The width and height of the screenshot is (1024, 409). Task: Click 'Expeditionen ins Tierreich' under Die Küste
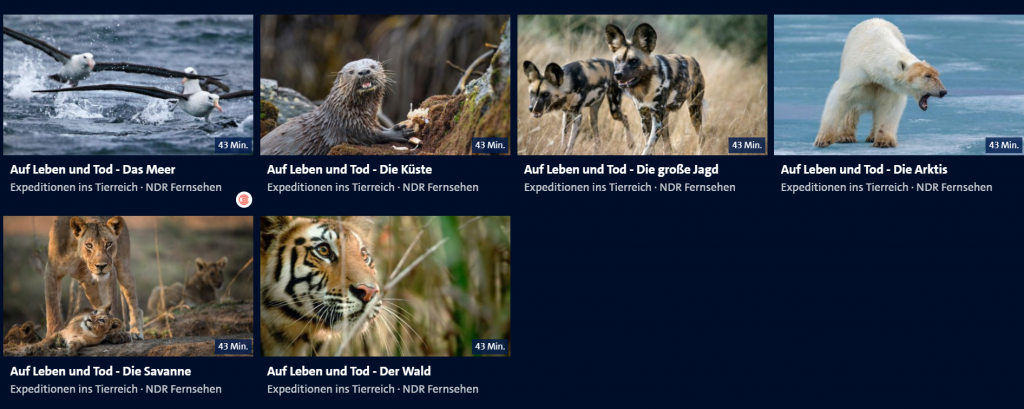pyautogui.click(x=330, y=188)
